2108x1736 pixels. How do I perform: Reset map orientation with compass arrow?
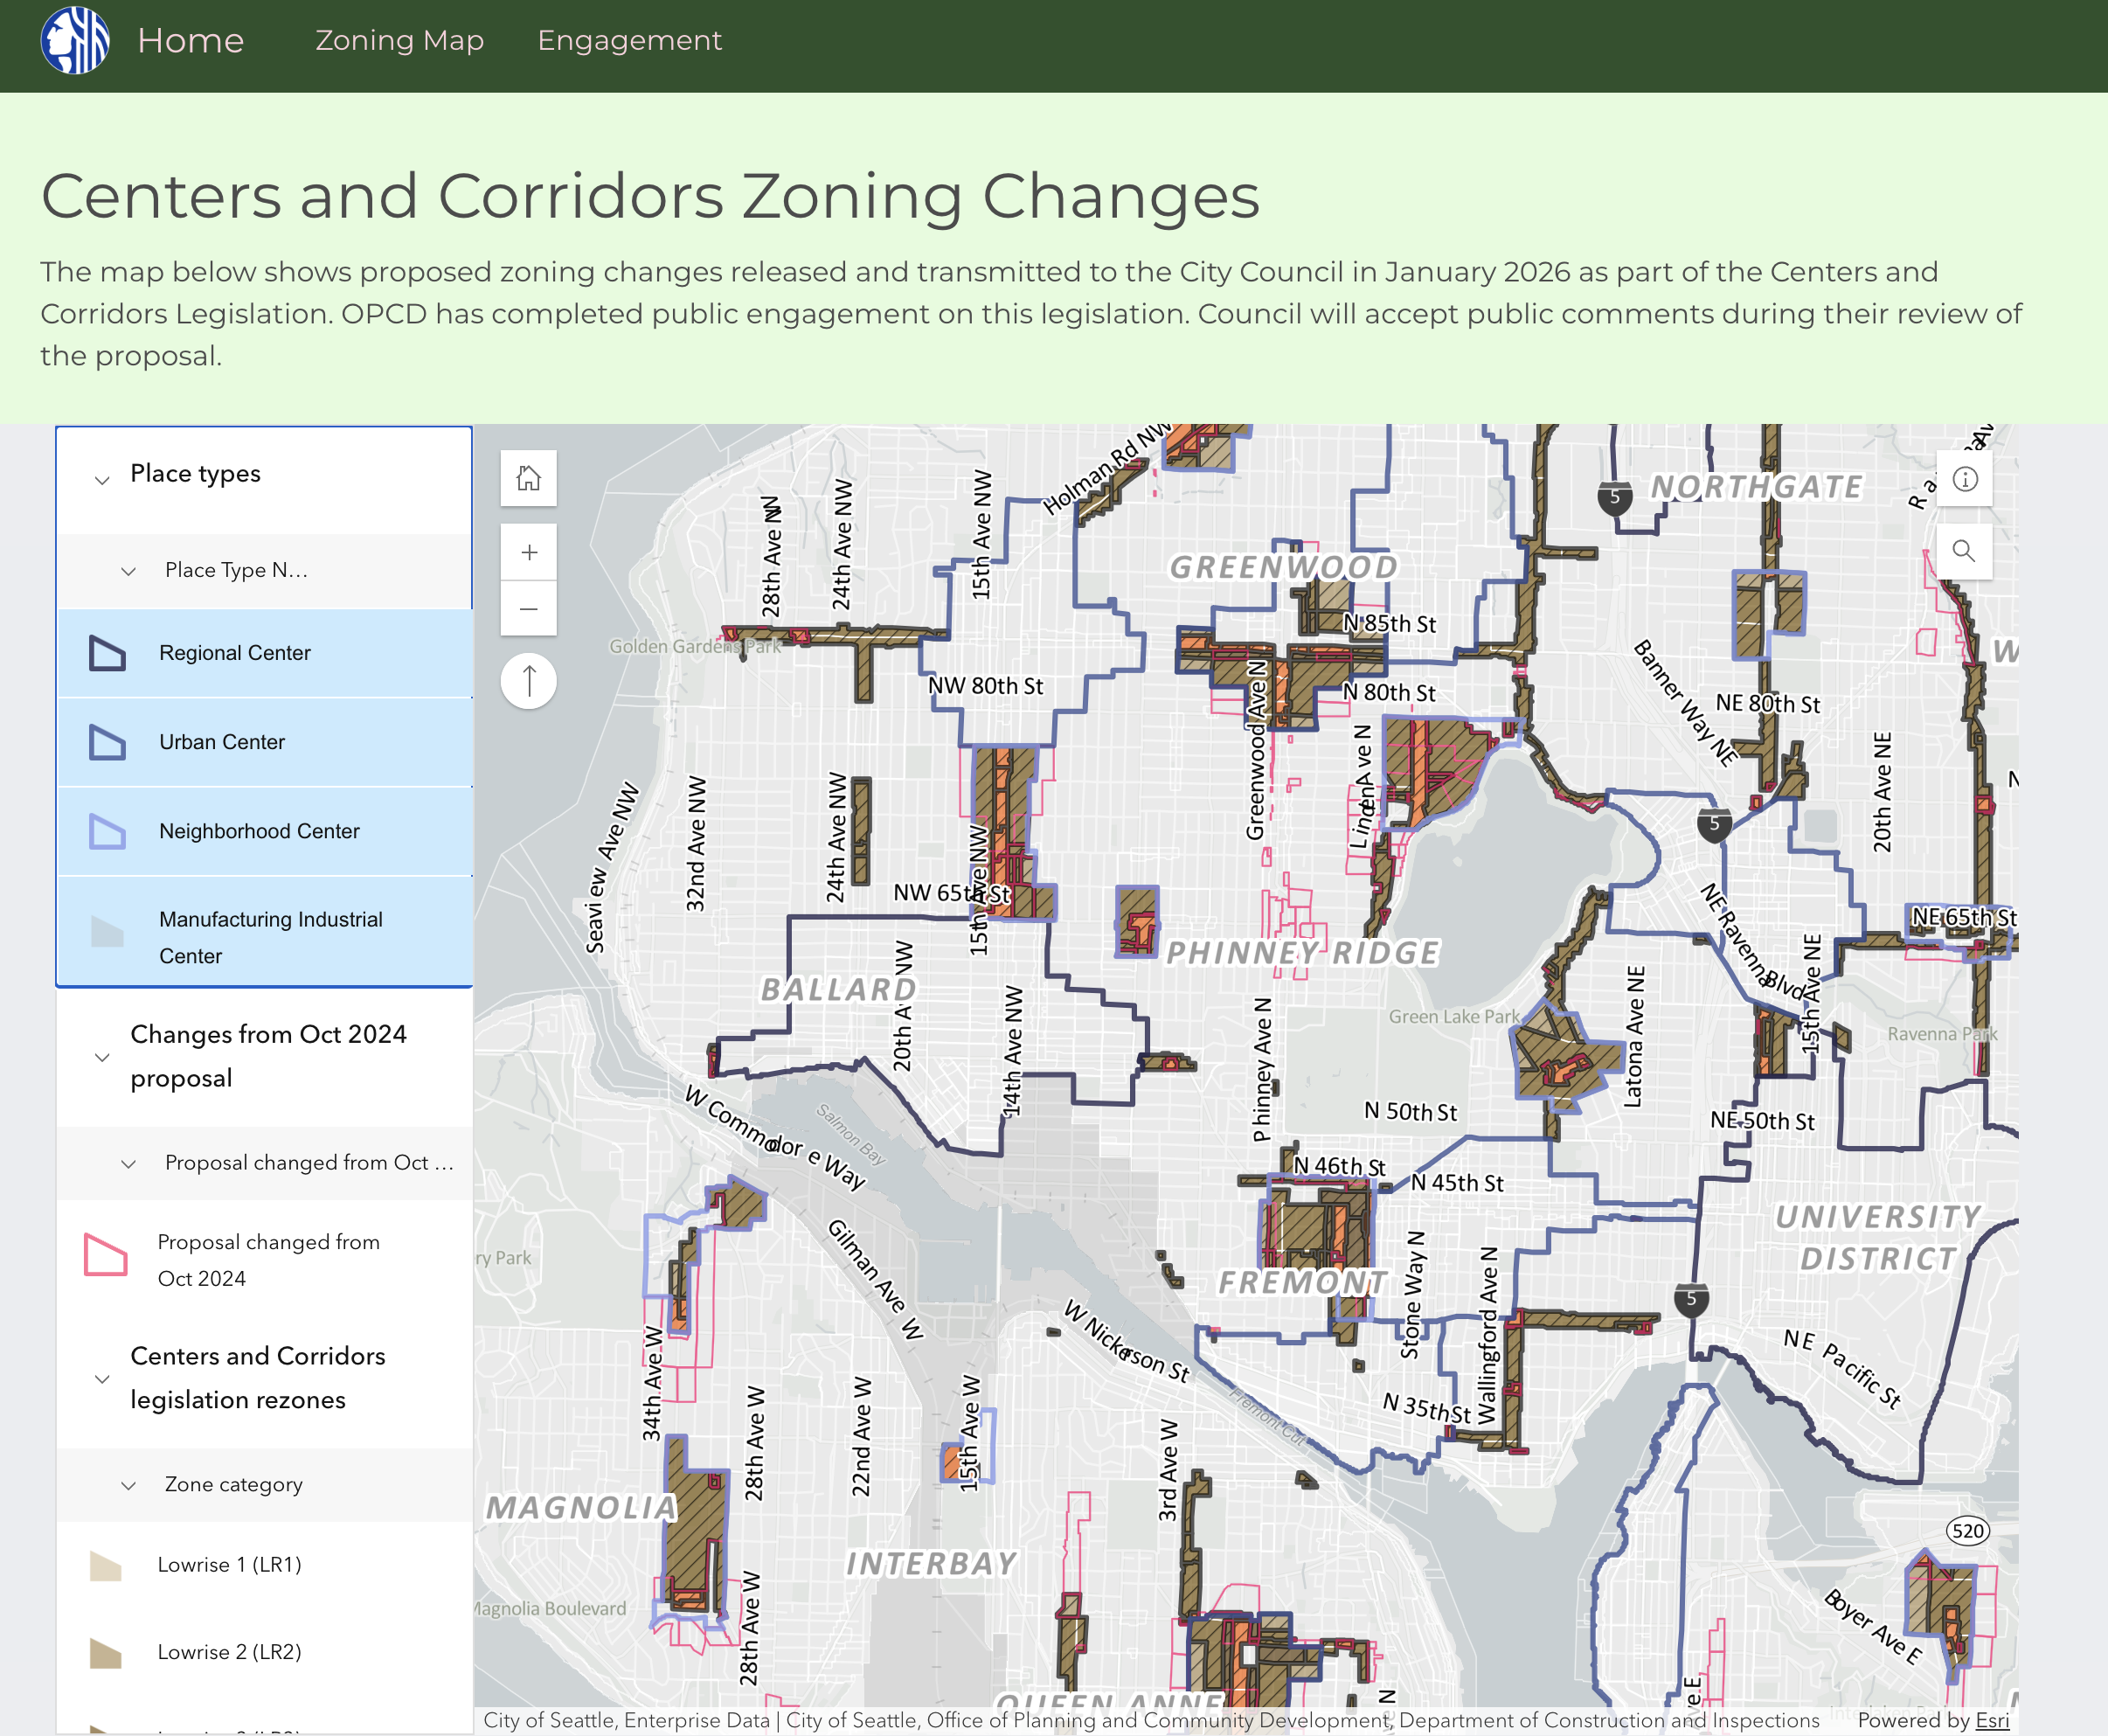[x=528, y=681]
